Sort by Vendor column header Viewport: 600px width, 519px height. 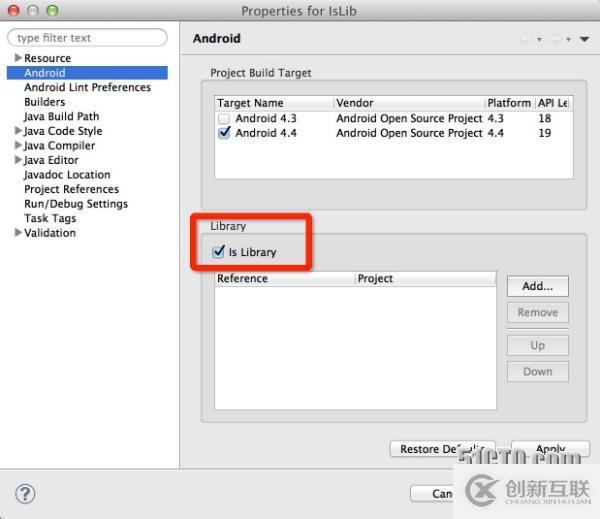[x=409, y=103]
